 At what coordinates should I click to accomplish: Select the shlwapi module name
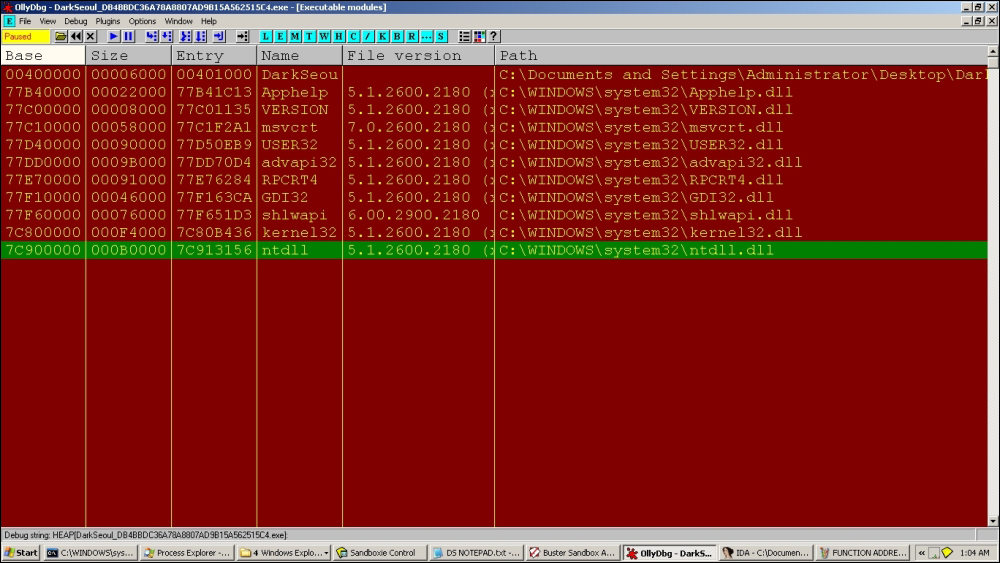point(294,215)
